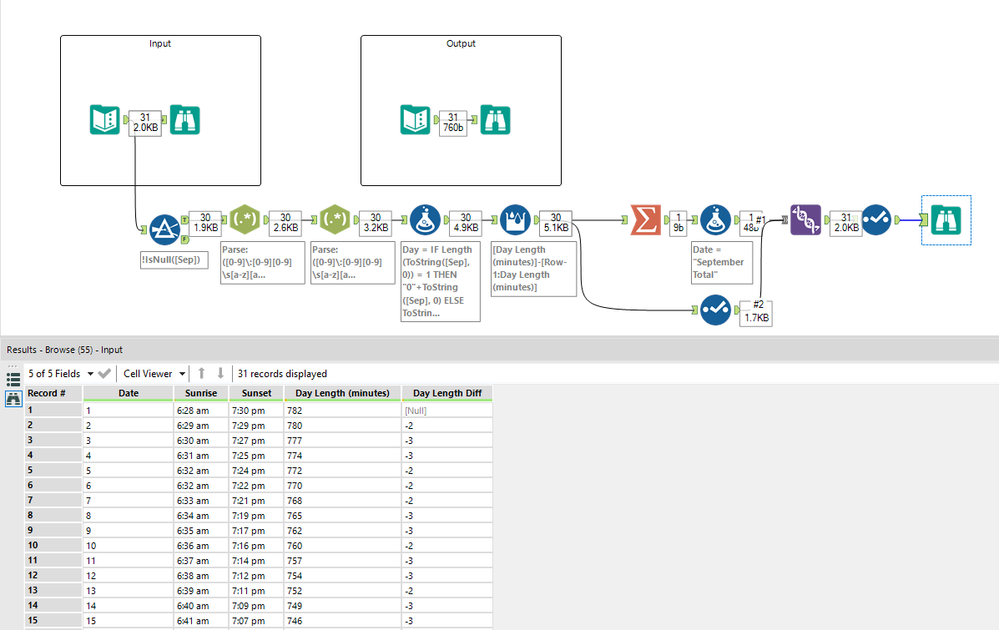Click the Browse binoculars in Output container
Viewport: 999px width, 630px height.
[495, 120]
